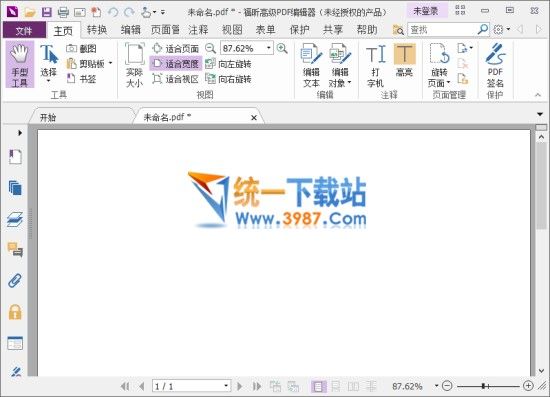Choose Fit Visible (适合视区)
The image size is (550, 397).
pos(176,79)
